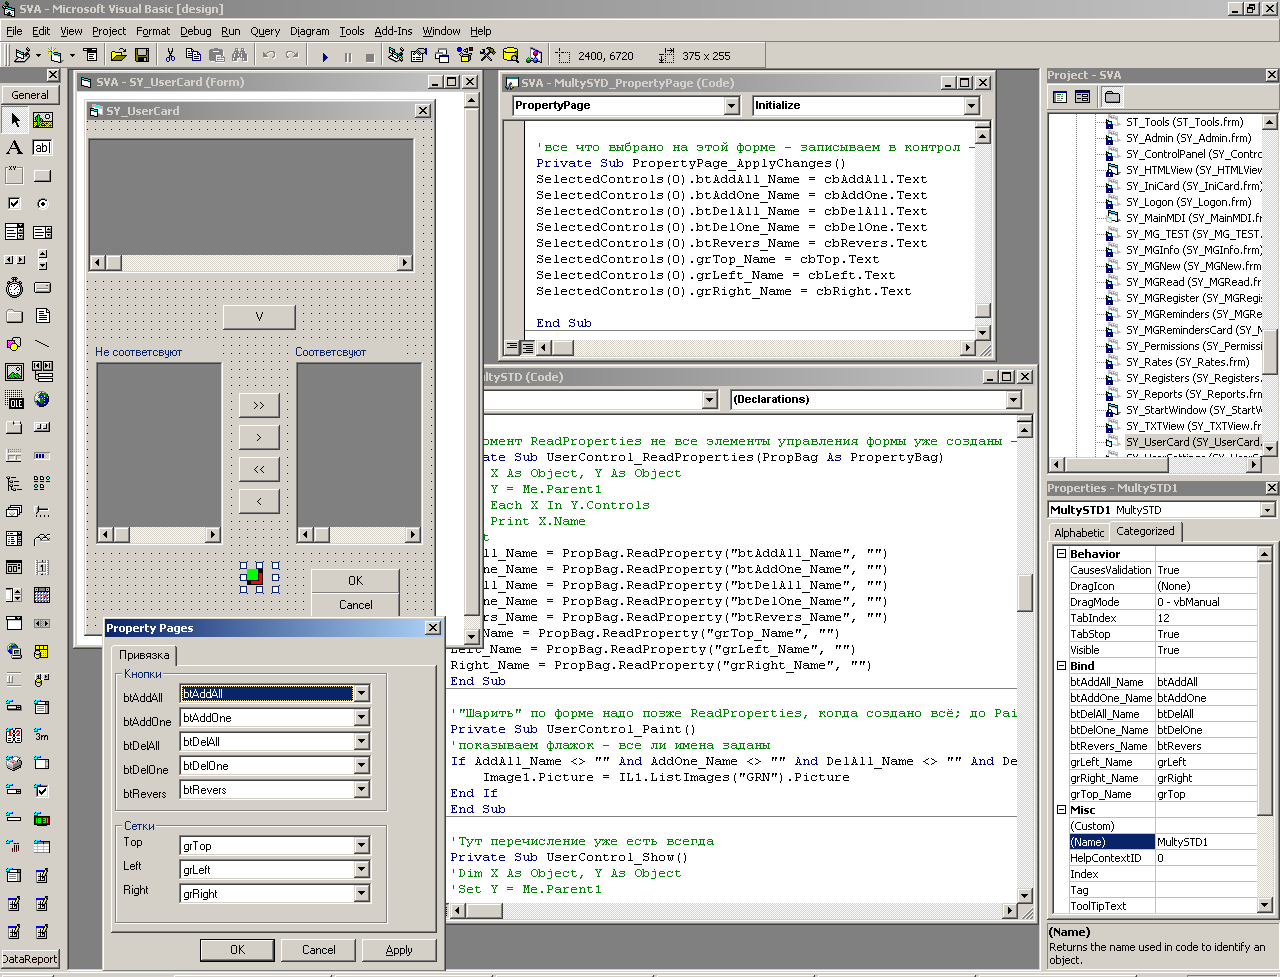
Task: Open the btAddAll dropdown in Property Pages
Action: (361, 694)
